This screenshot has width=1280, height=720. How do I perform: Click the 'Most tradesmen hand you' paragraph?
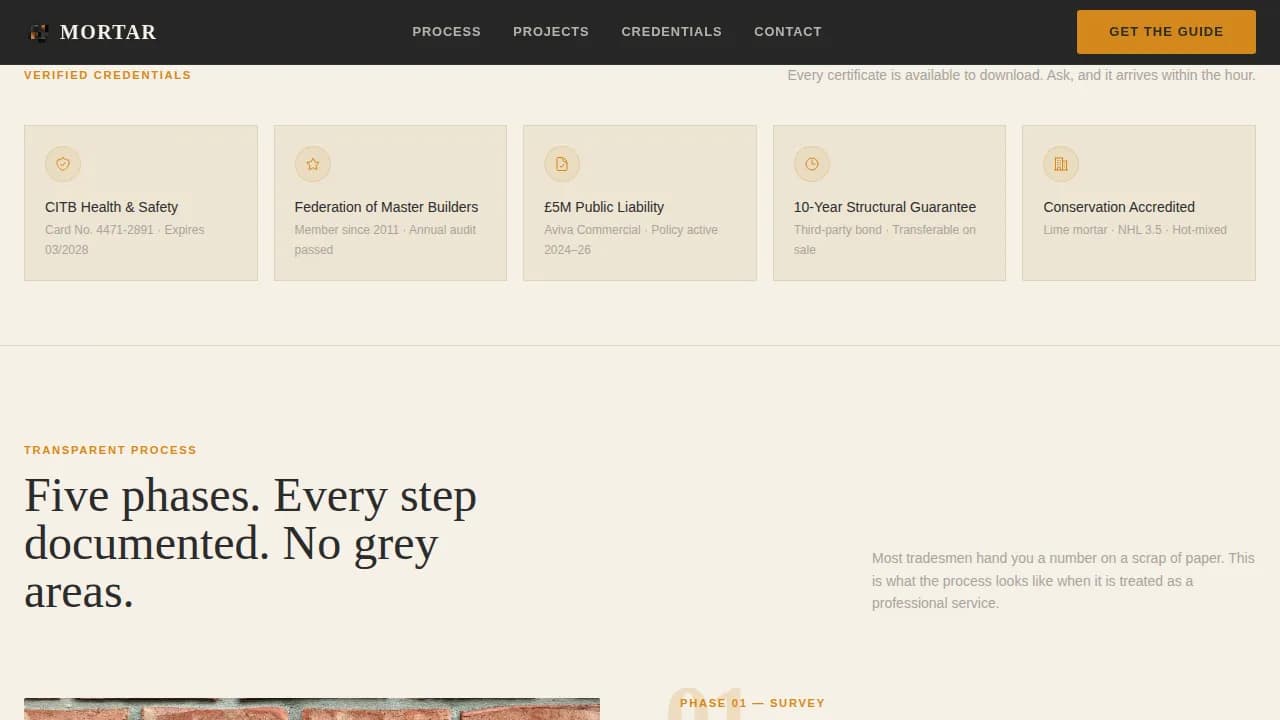click(1064, 581)
